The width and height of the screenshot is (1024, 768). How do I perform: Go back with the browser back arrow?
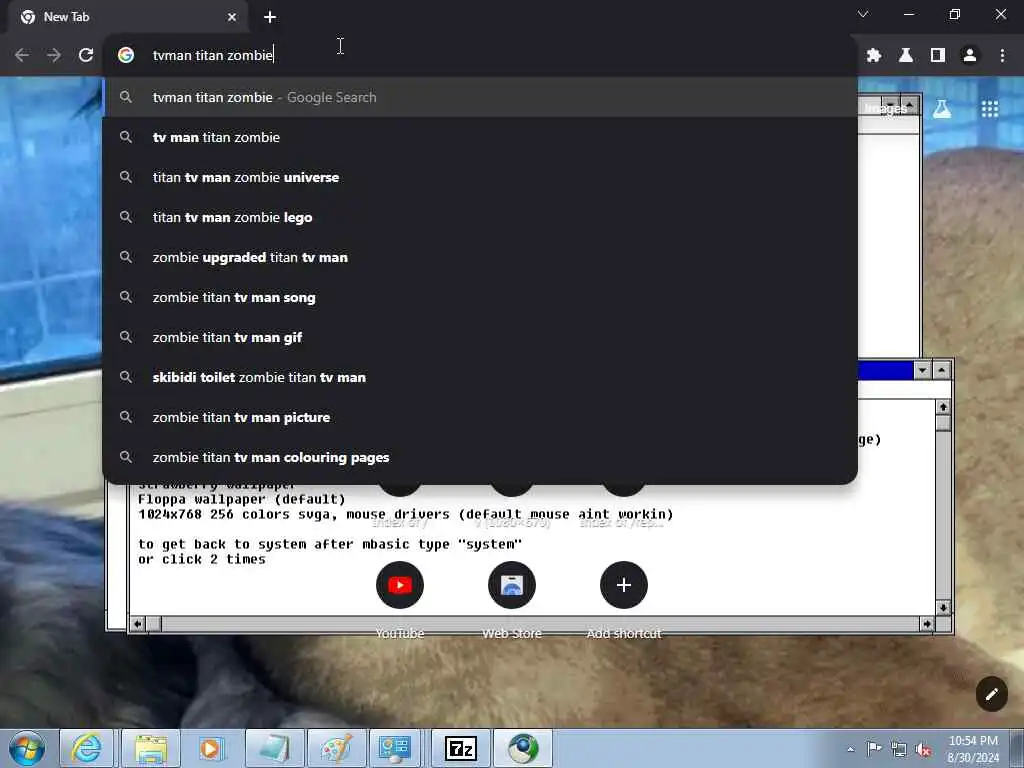[22, 56]
